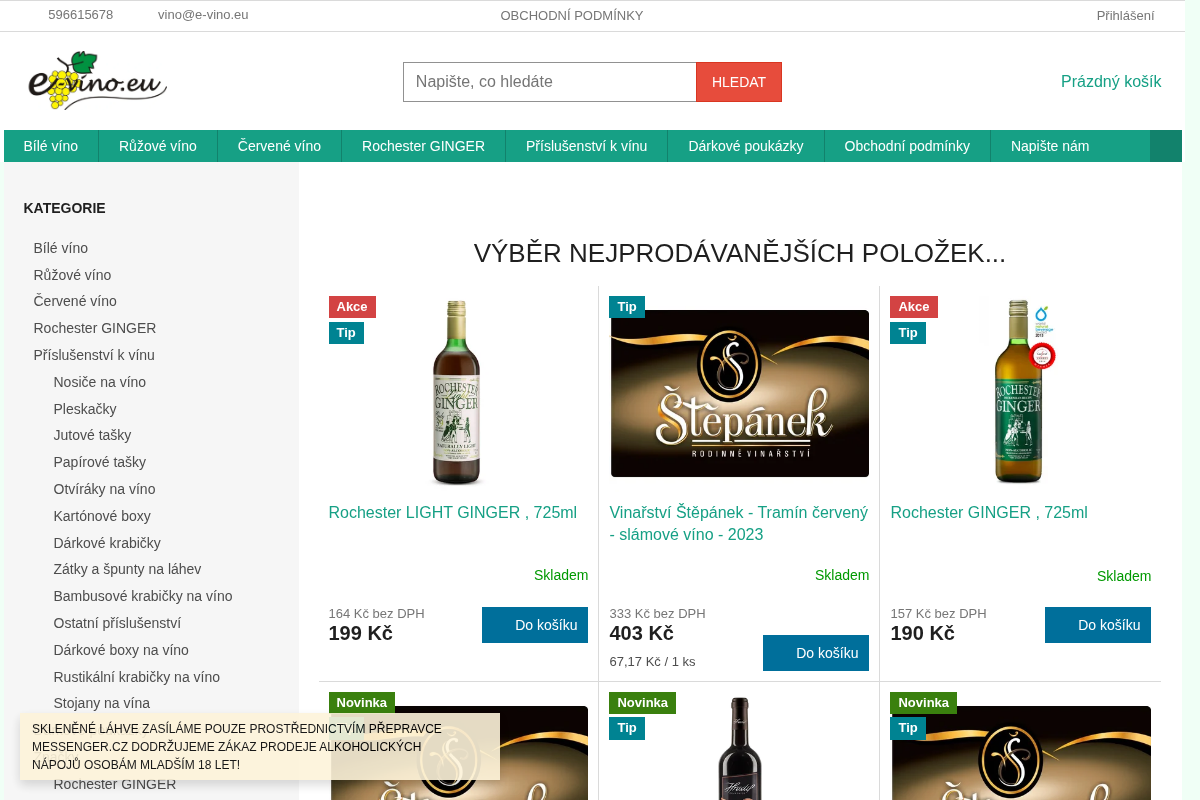Click the Akce badge on the 190 Kč Rochester GINGER
Screen dimensions: 1200x800
914,307
